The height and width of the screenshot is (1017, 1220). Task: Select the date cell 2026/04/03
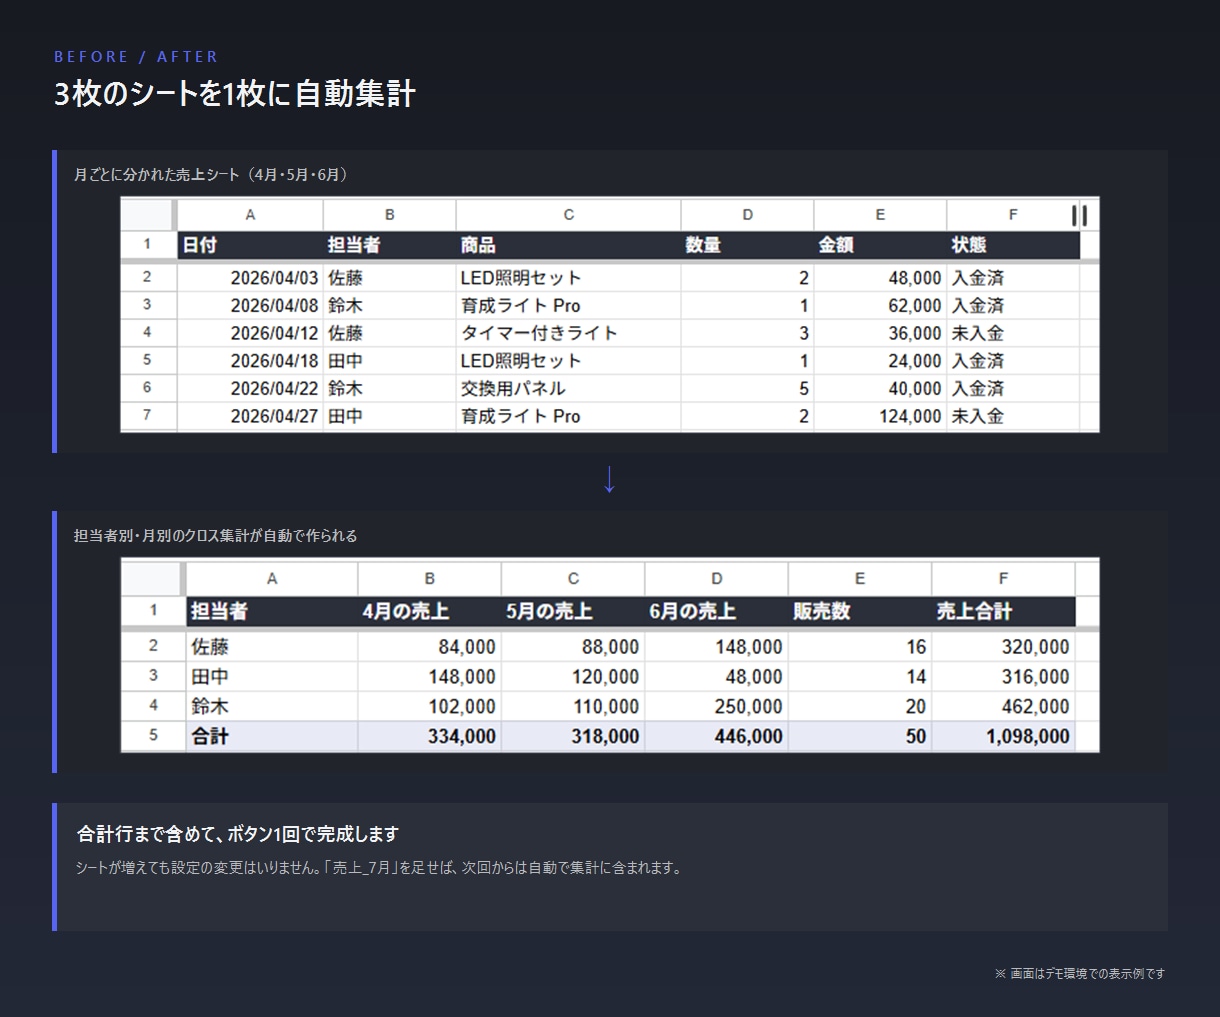pyautogui.click(x=250, y=278)
